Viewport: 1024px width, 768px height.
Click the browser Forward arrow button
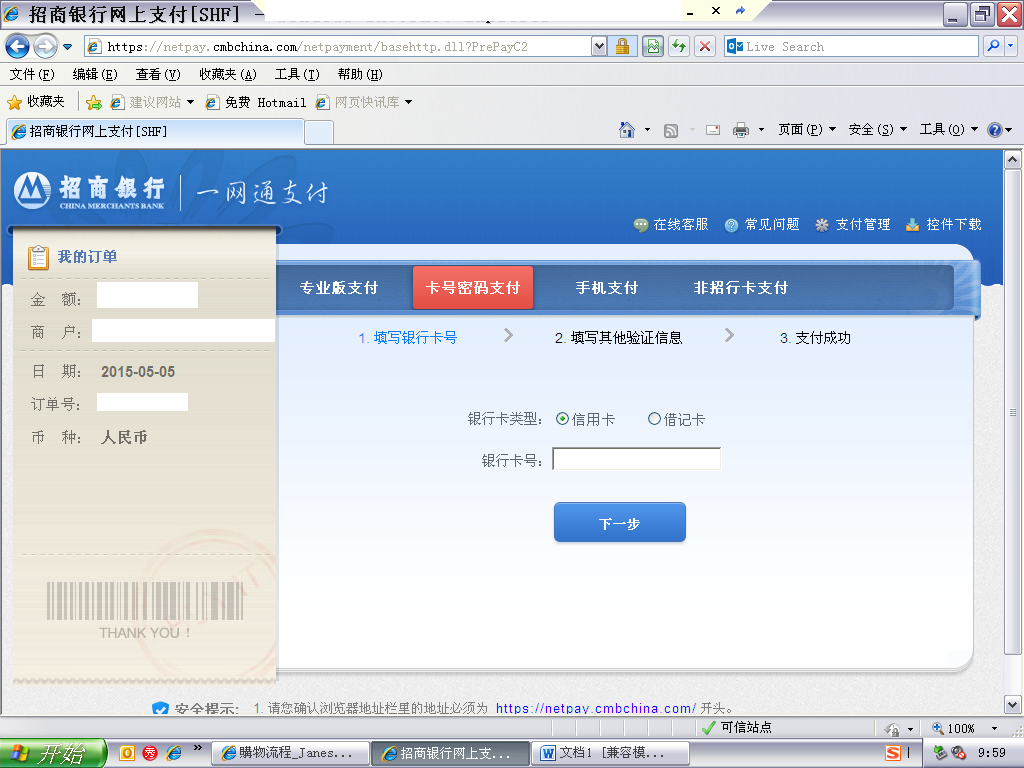coord(45,46)
